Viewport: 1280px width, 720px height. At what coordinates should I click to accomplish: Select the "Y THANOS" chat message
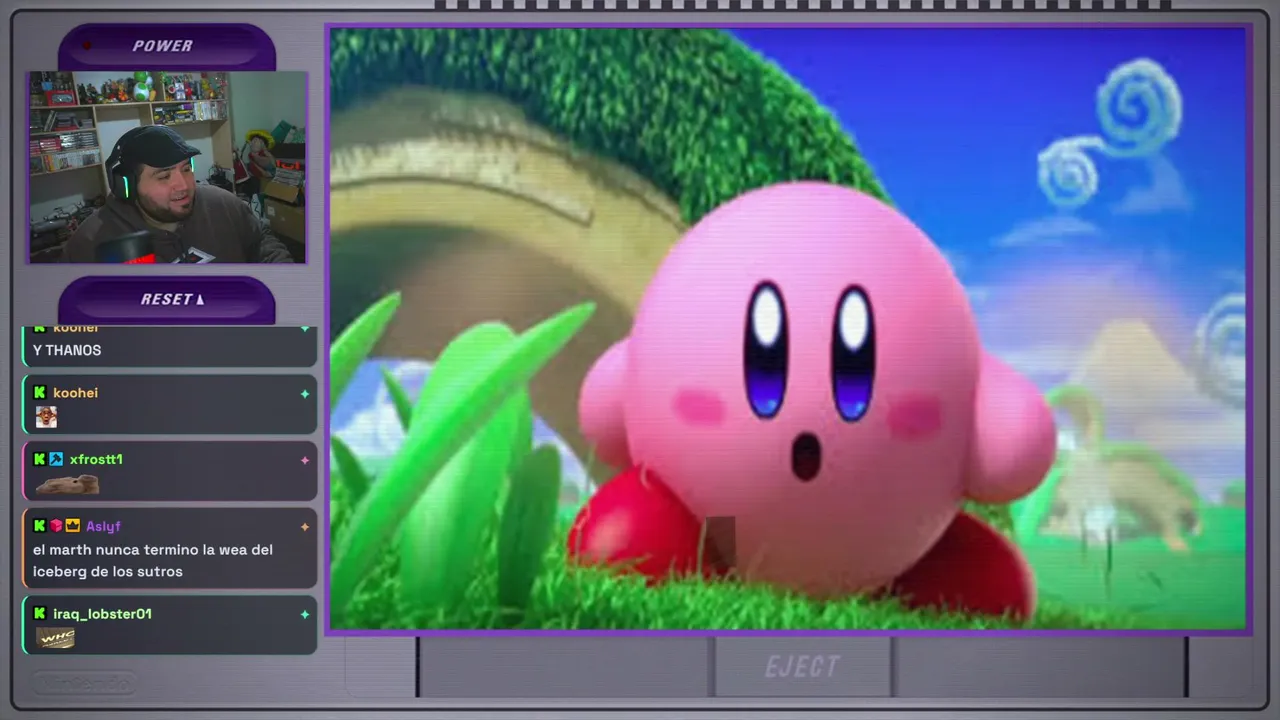tap(67, 350)
